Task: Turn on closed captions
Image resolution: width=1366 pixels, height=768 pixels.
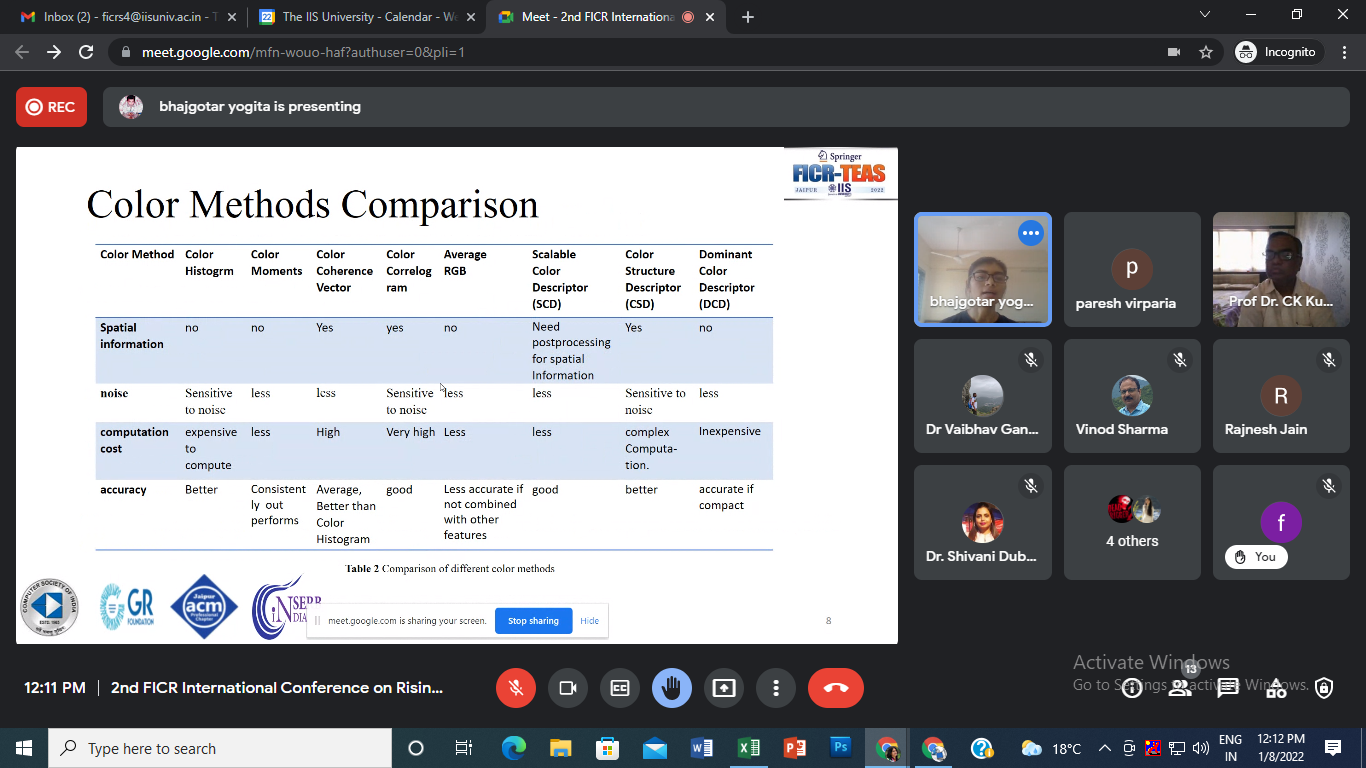Action: point(620,688)
